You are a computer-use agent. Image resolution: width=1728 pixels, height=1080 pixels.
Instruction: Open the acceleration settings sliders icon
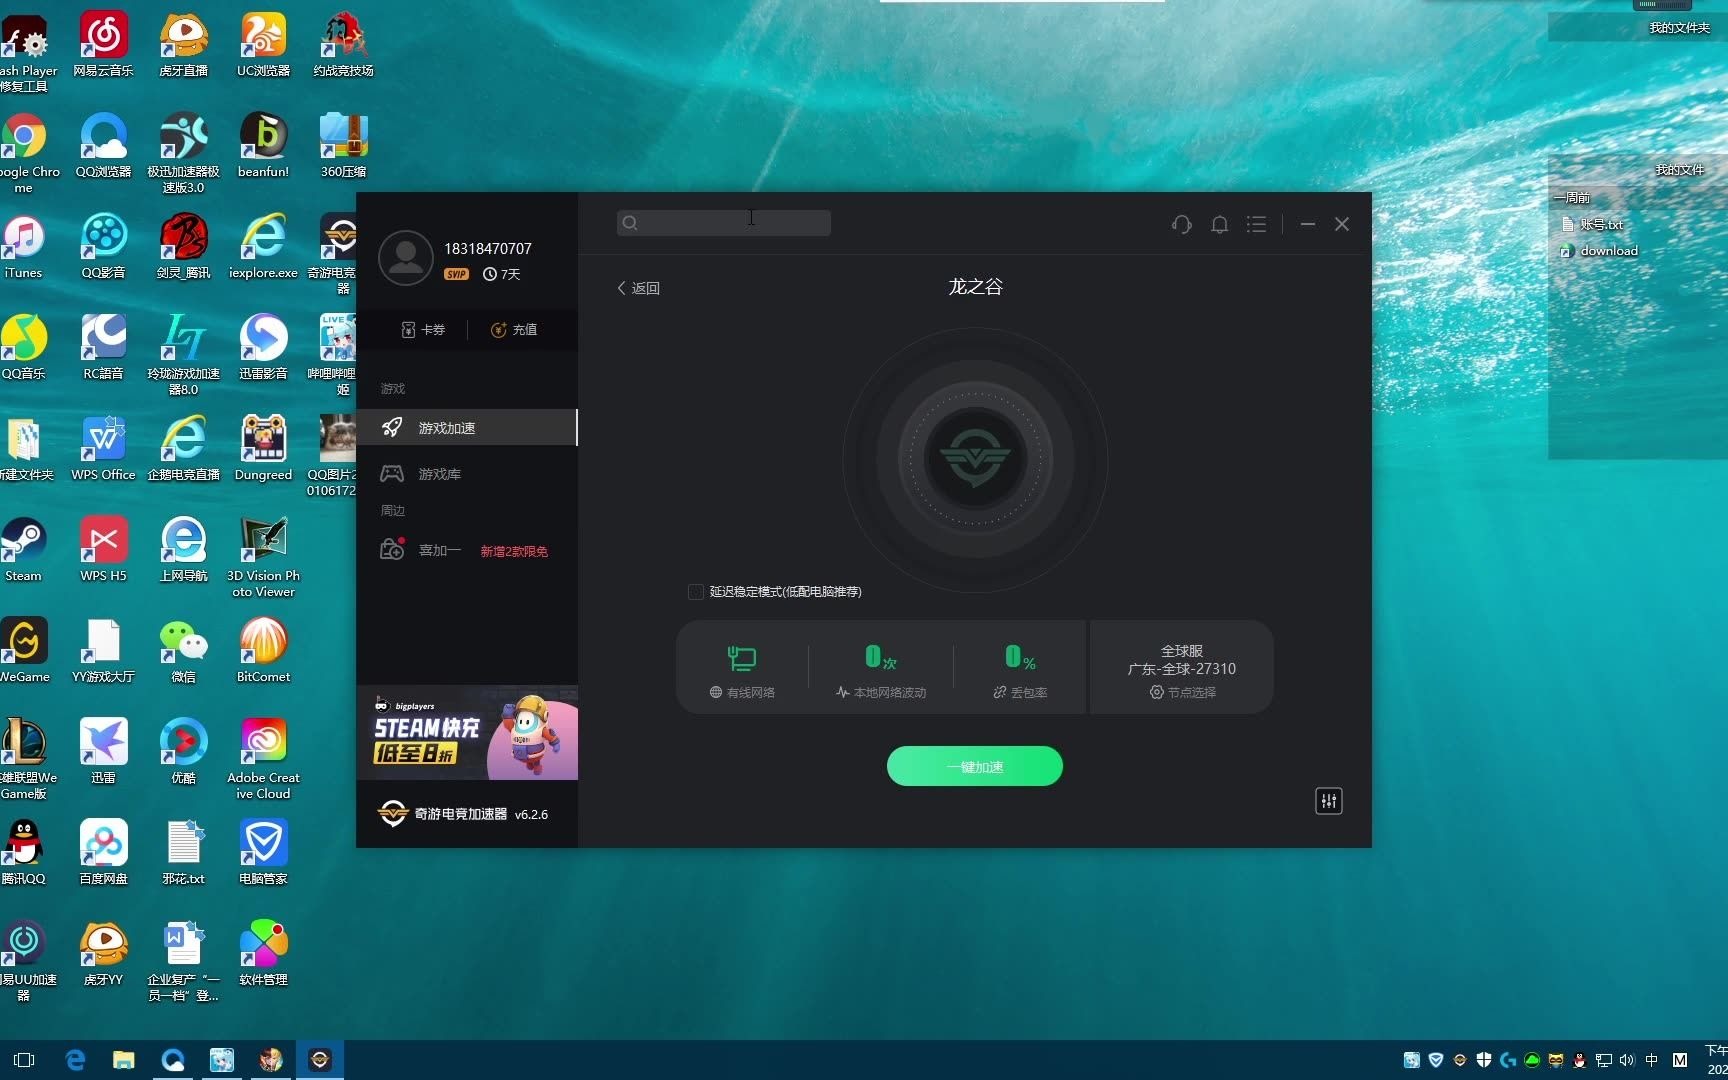(1328, 801)
